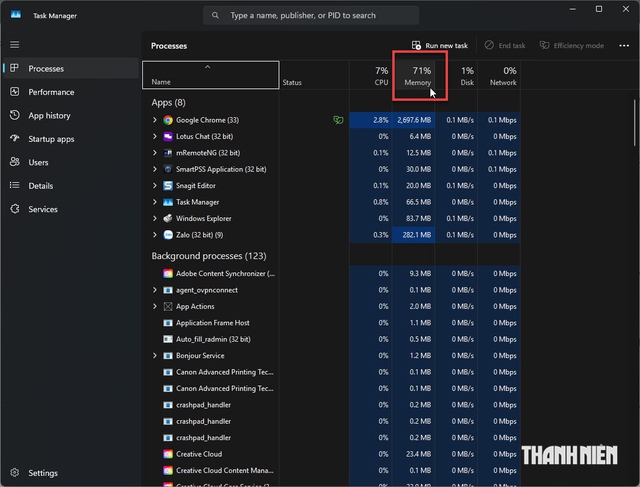Screen dimensions: 640x487
Task: Expand the Zalo (32 bit) group
Action: tap(155, 235)
